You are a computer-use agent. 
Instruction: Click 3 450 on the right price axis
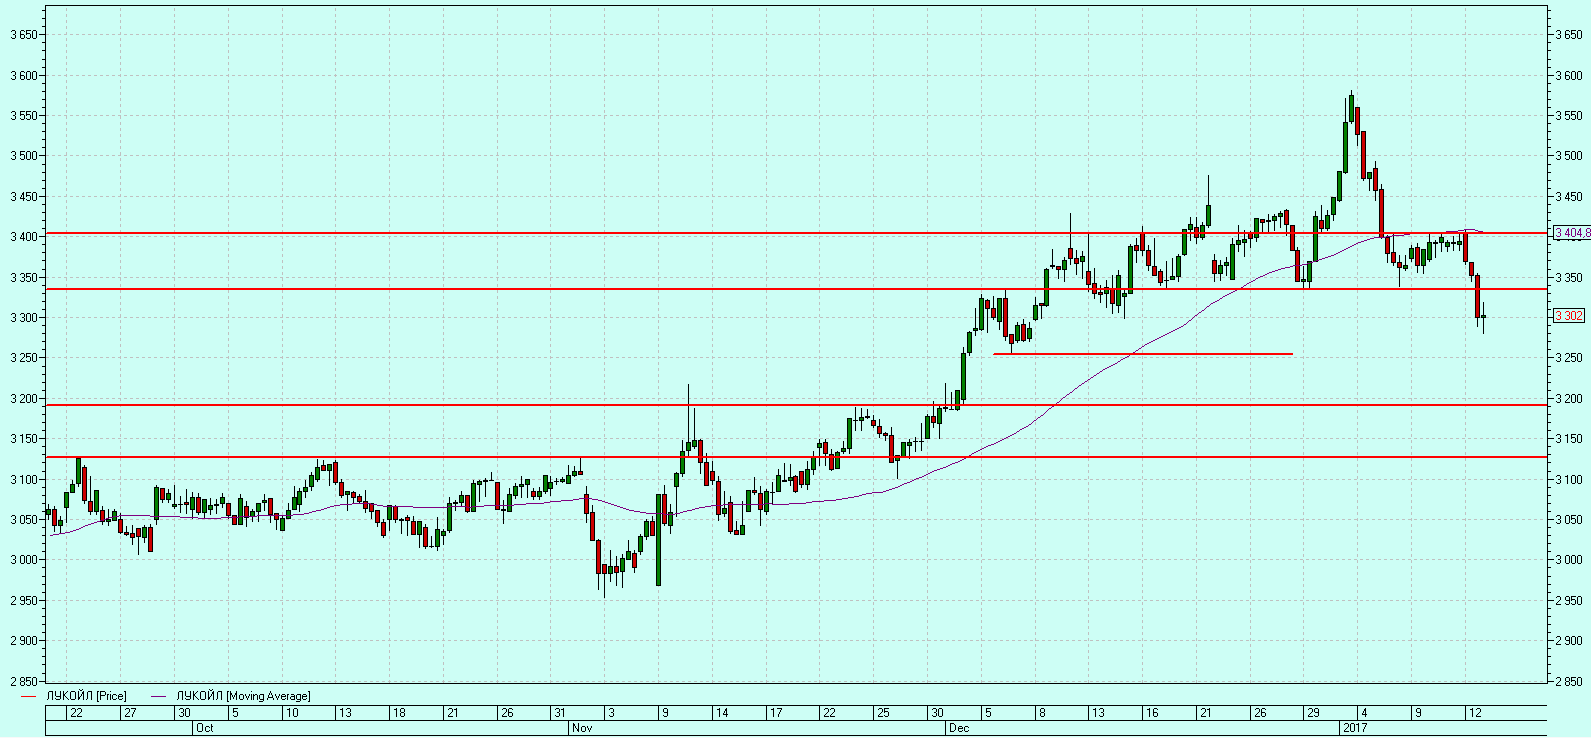click(1569, 197)
